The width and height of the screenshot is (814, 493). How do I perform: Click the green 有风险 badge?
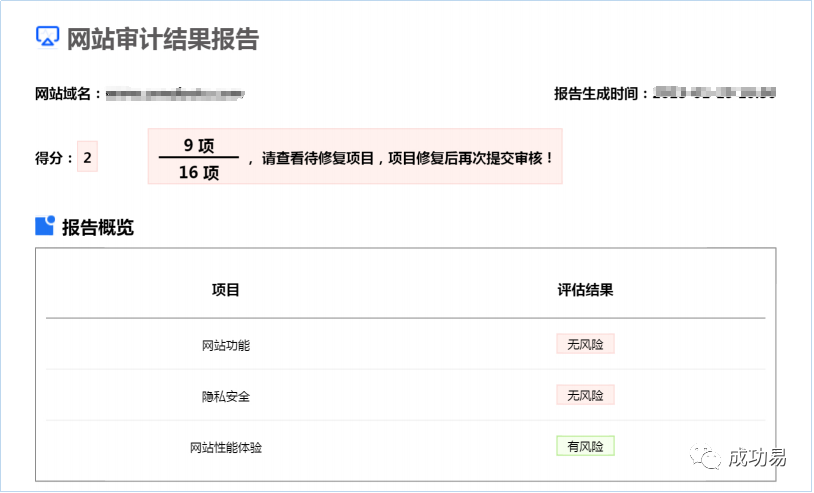pos(585,446)
